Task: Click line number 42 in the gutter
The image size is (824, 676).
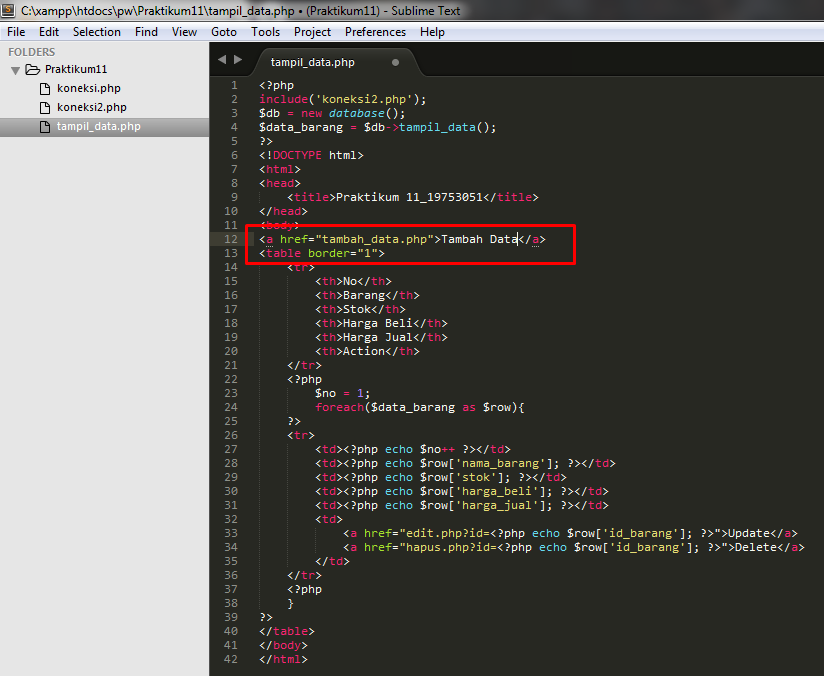Action: [x=231, y=659]
